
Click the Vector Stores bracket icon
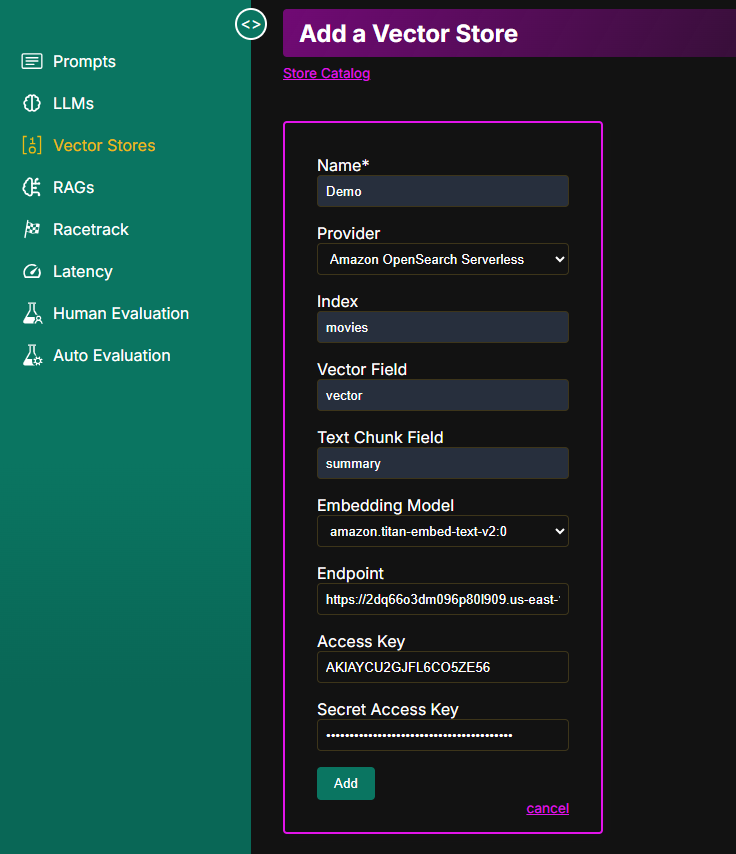point(32,145)
